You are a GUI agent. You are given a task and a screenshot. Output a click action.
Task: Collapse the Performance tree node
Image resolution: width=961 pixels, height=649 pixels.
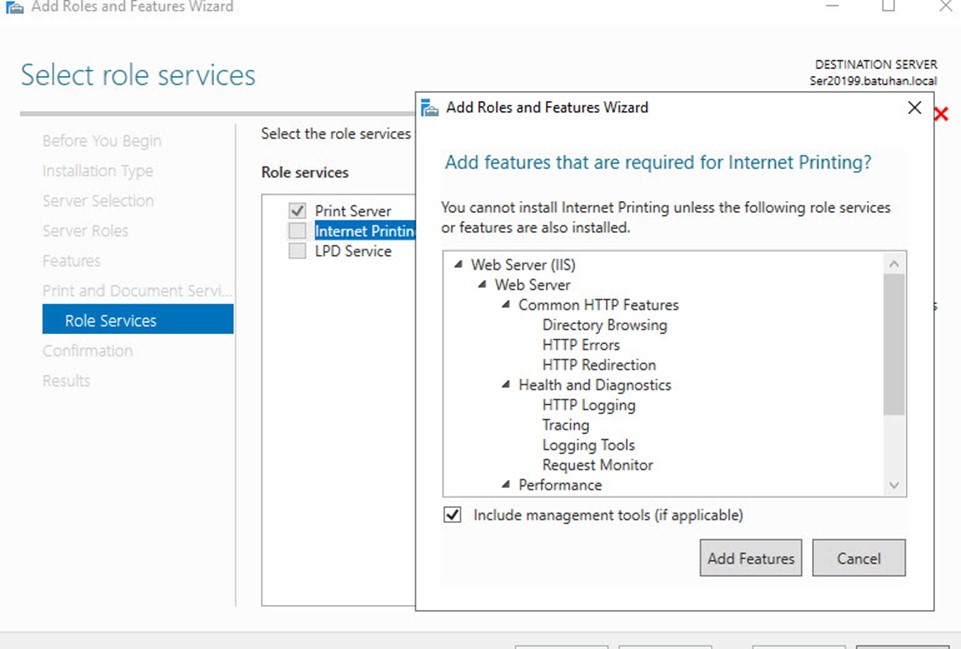(506, 484)
